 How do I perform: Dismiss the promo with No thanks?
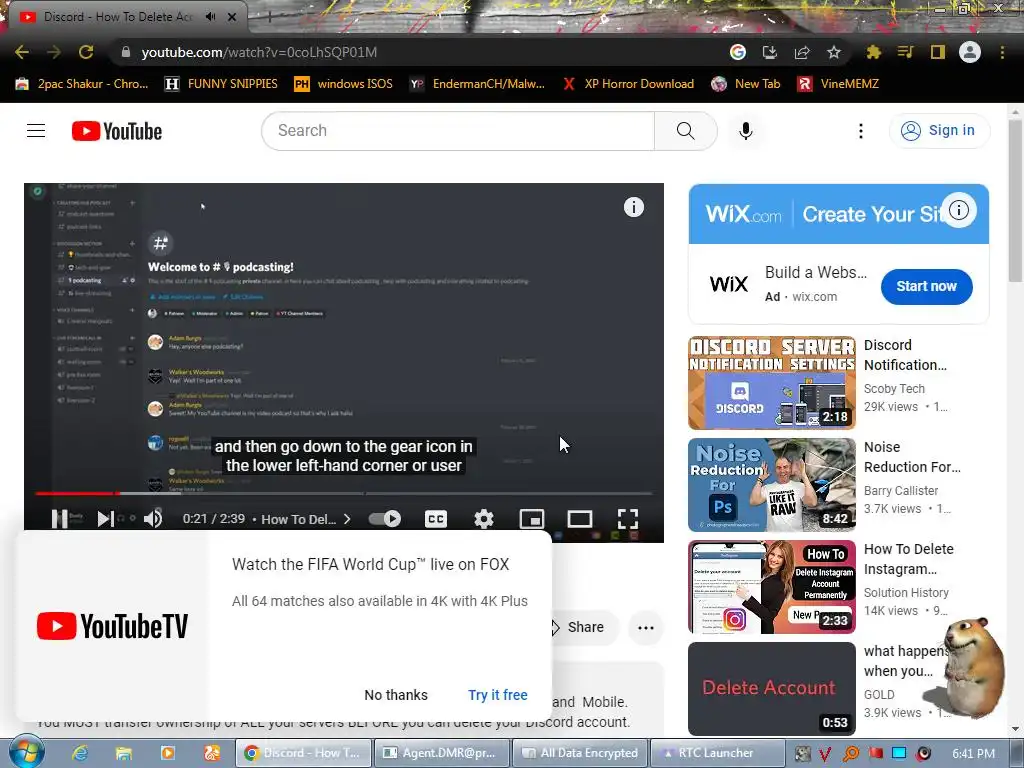(396, 695)
